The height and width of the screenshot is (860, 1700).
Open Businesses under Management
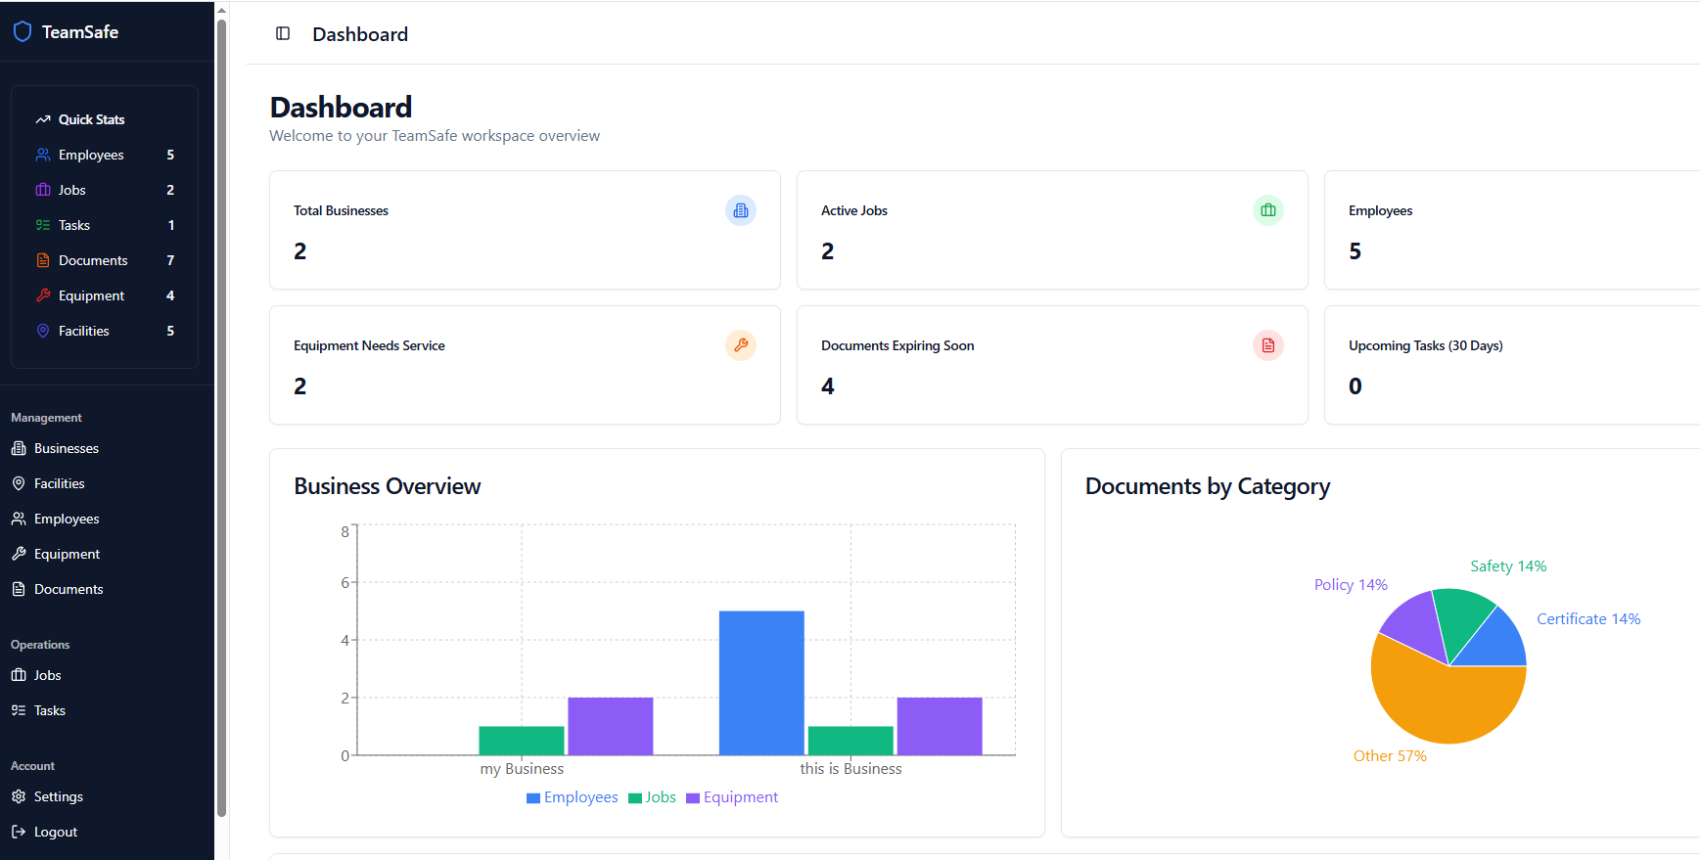point(66,449)
